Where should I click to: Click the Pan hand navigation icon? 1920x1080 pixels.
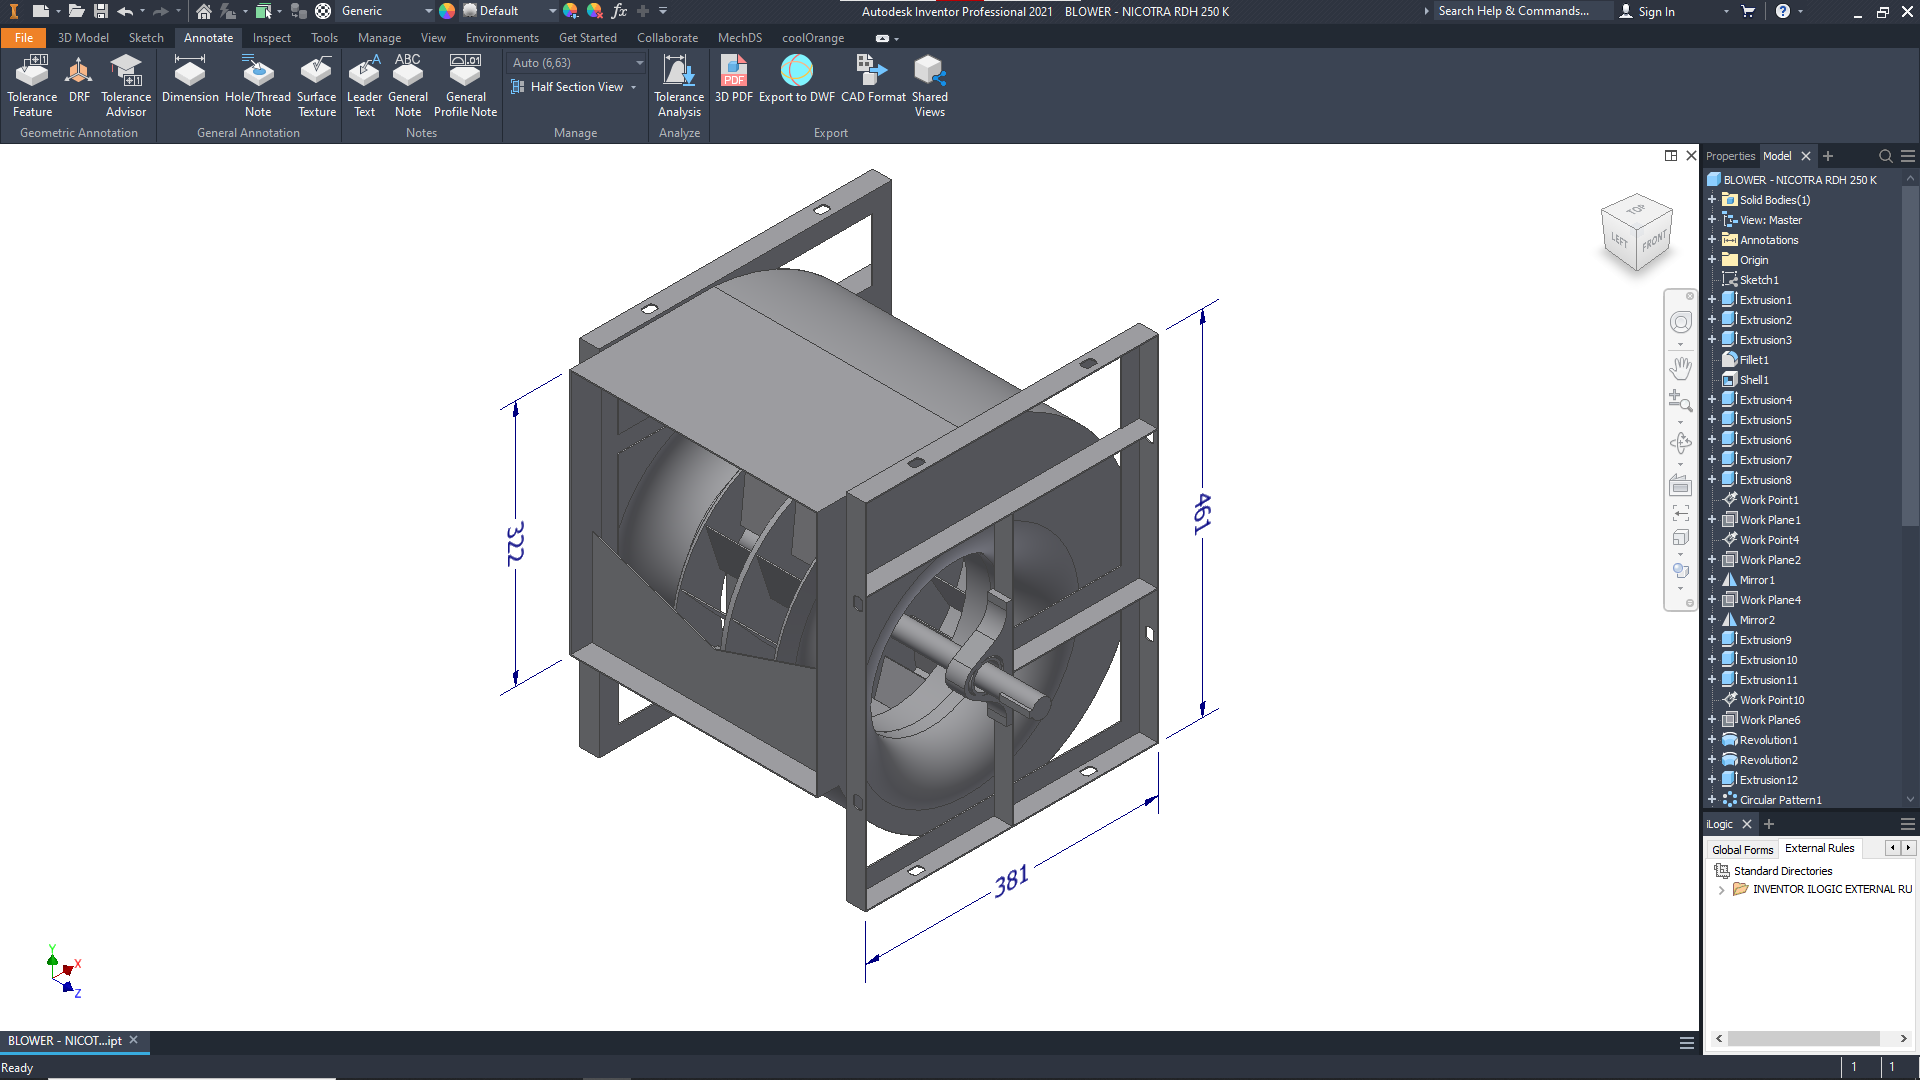1680,367
